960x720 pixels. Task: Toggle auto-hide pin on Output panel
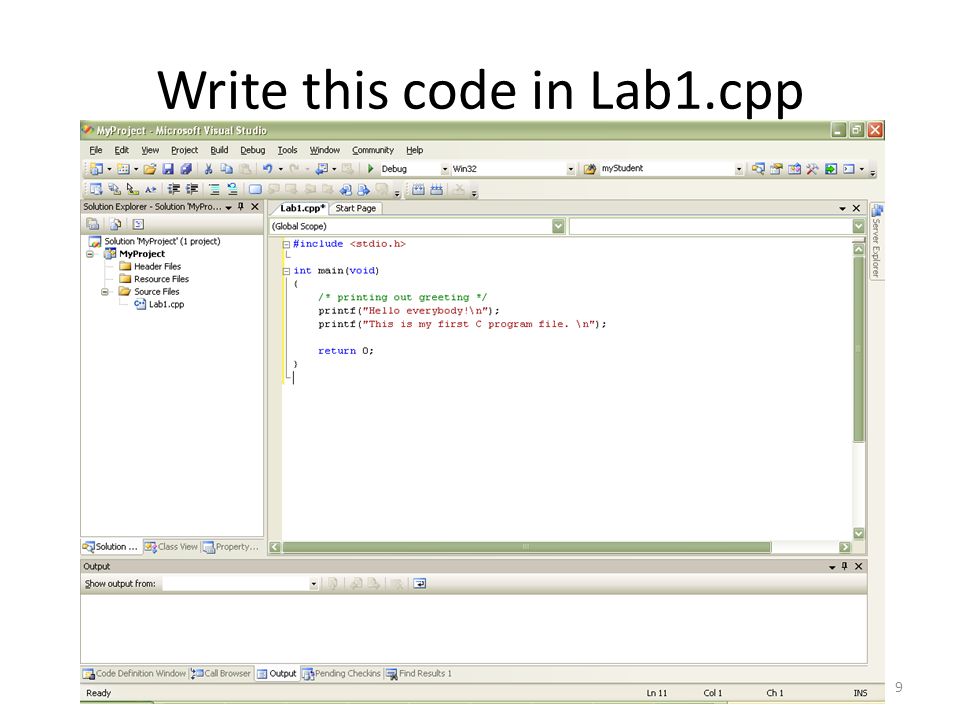tap(844, 566)
